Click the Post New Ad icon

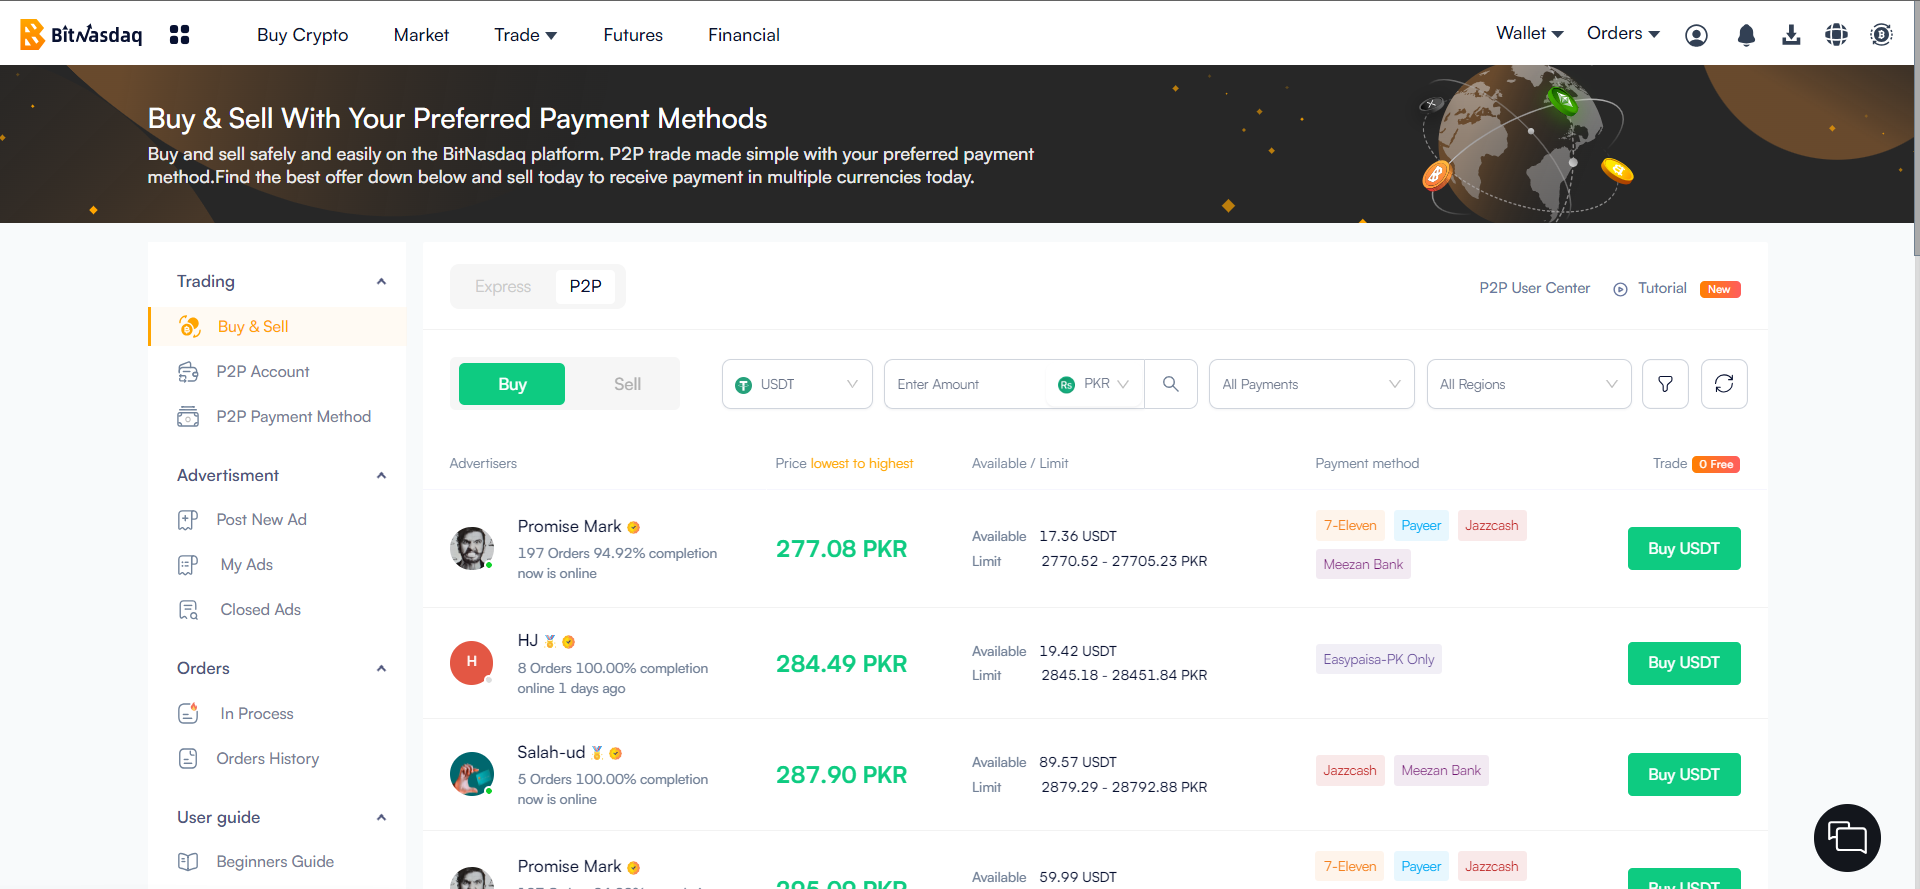click(x=188, y=520)
